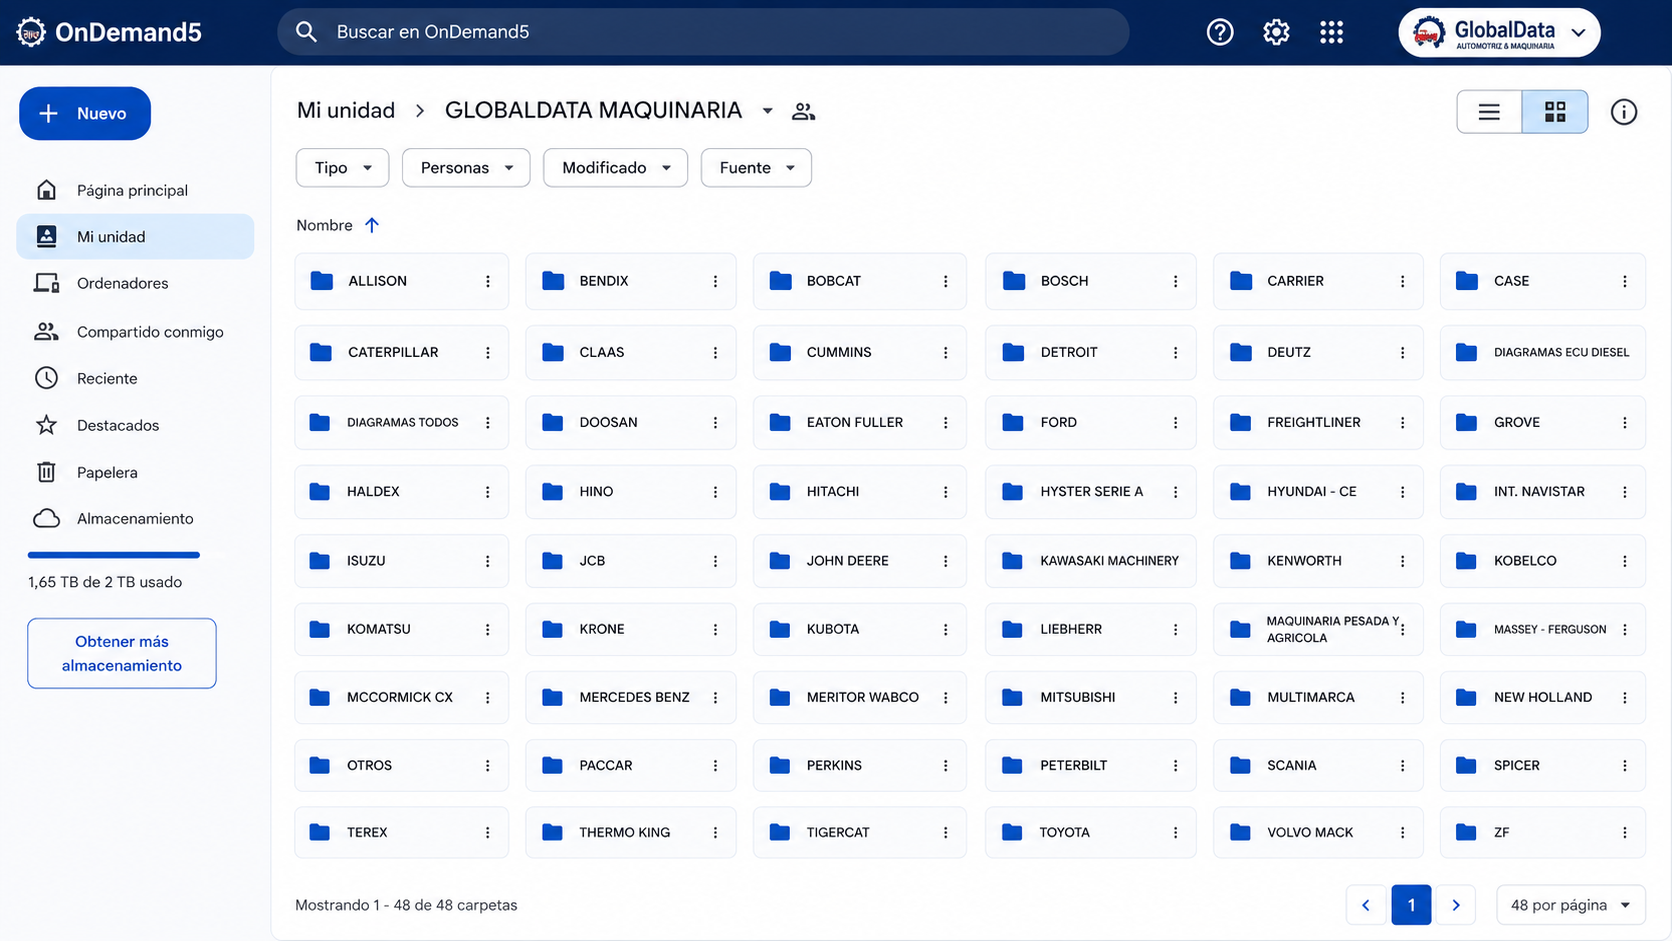Go to next page arrow
This screenshot has width=1672, height=941.
(1456, 905)
